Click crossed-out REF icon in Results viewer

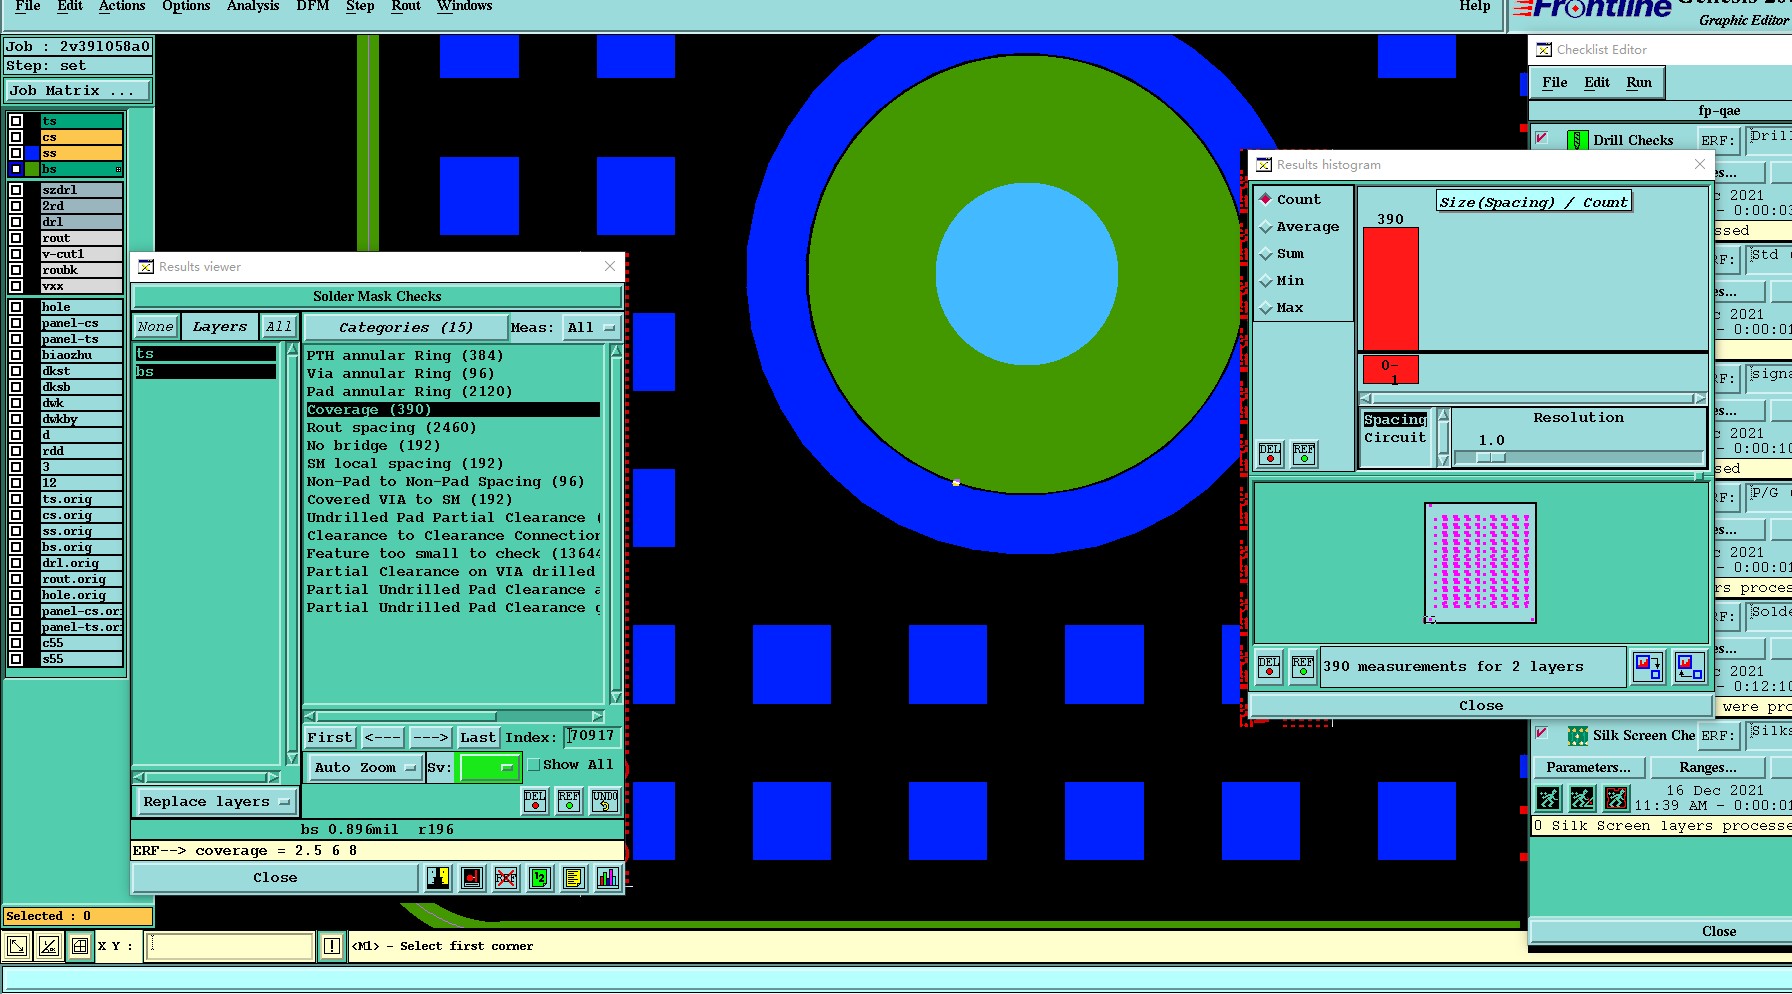[506, 878]
